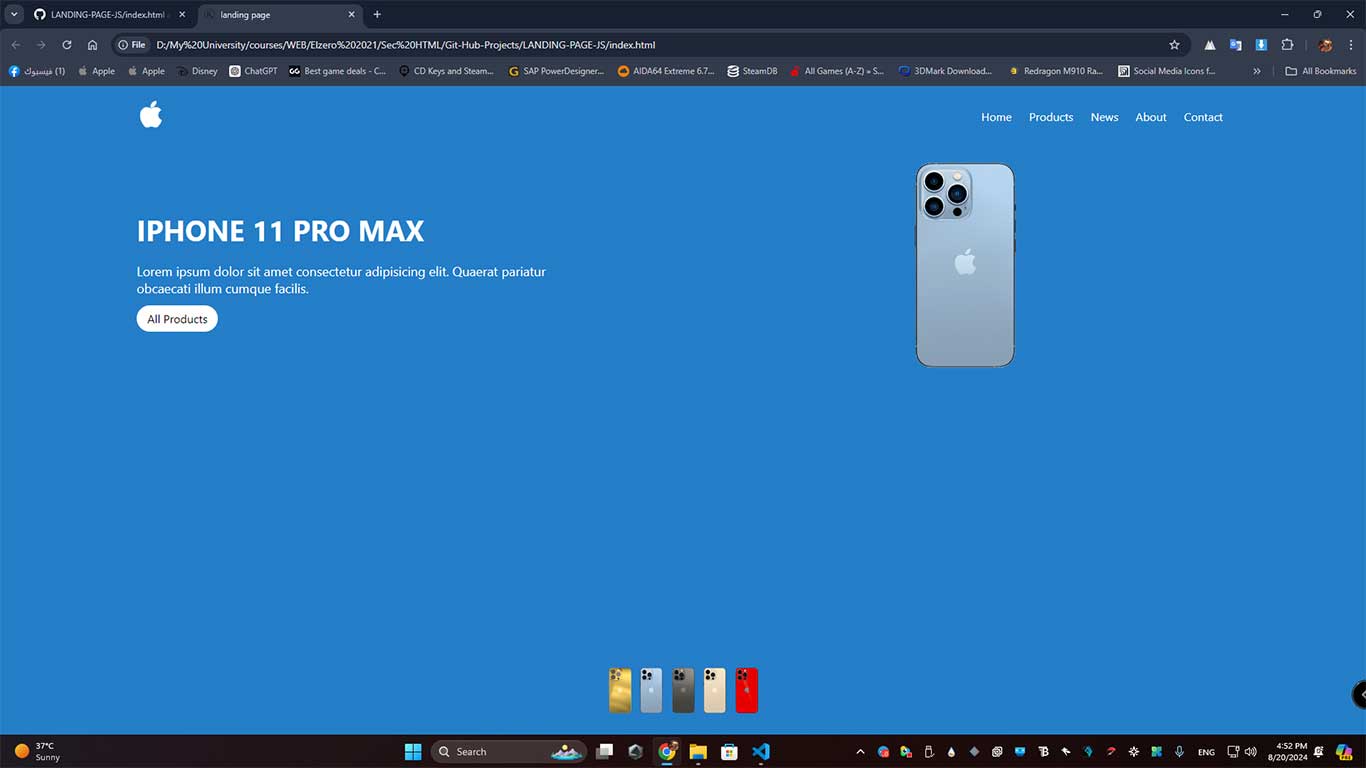Visit the About nav link
Screen dimensions: 1366x768
[x=1151, y=117]
